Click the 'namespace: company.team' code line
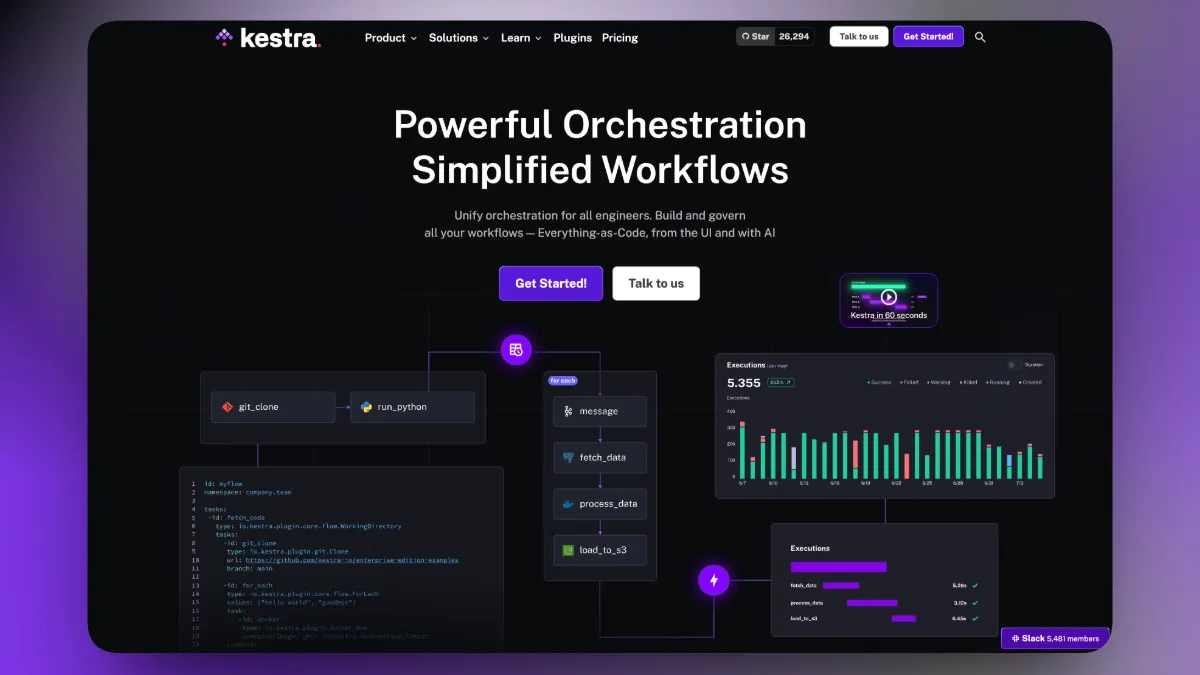The width and height of the screenshot is (1200, 675). click(x=247, y=492)
